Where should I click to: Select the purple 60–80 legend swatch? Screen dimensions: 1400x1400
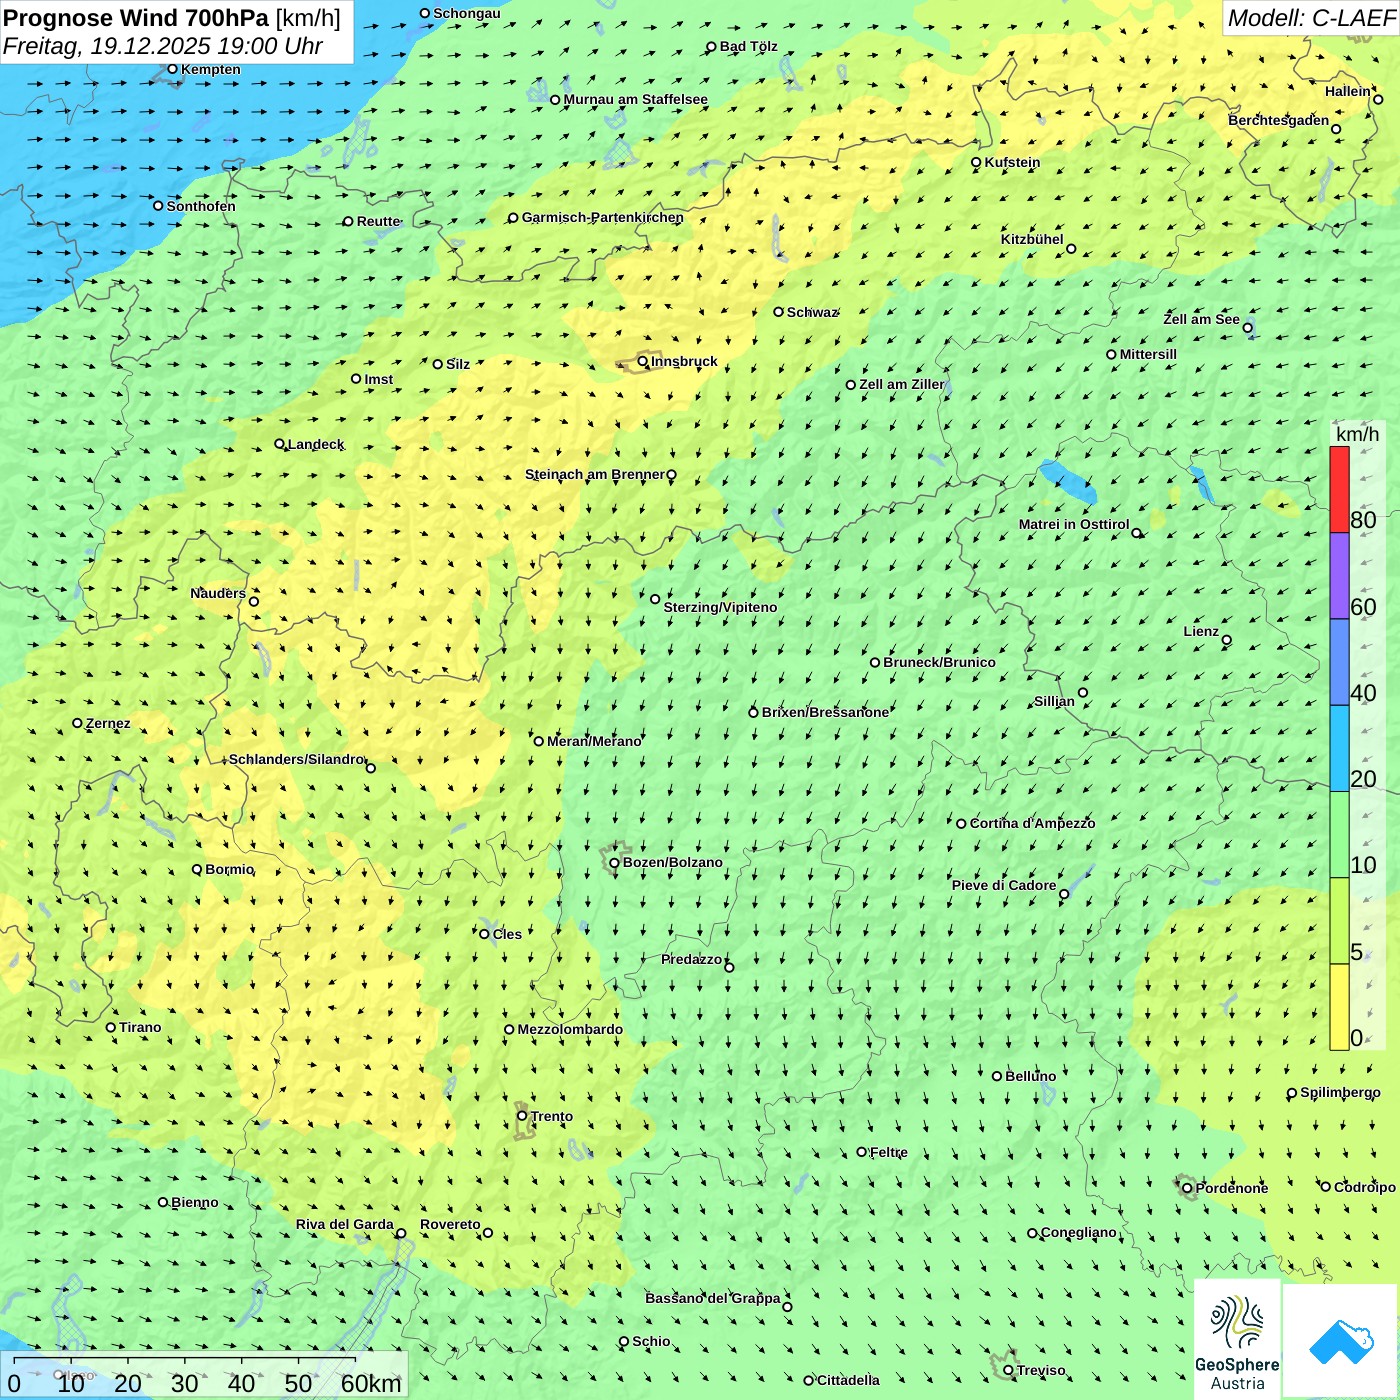click(1339, 576)
